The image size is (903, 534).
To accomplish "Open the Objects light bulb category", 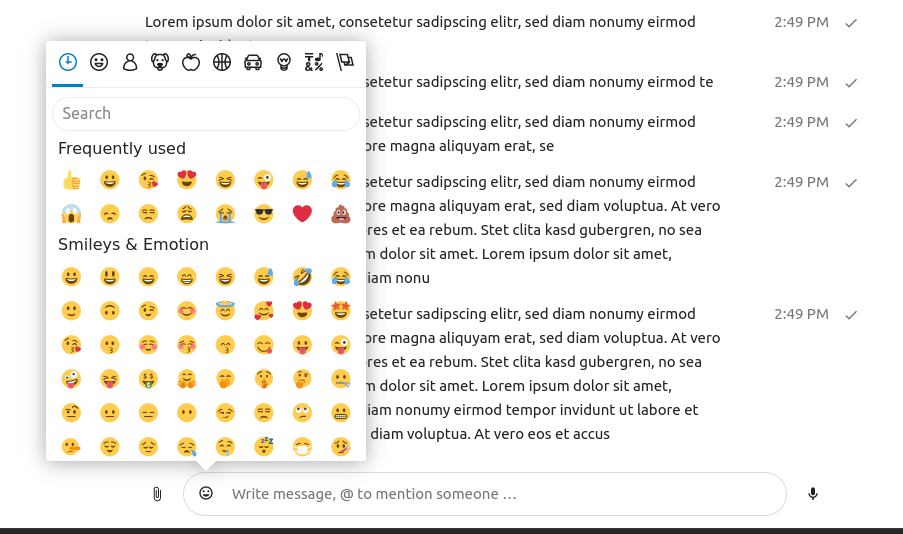I will point(284,62).
